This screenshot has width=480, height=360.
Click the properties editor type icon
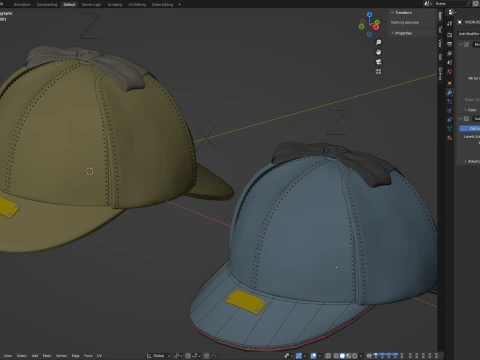pos(451,12)
